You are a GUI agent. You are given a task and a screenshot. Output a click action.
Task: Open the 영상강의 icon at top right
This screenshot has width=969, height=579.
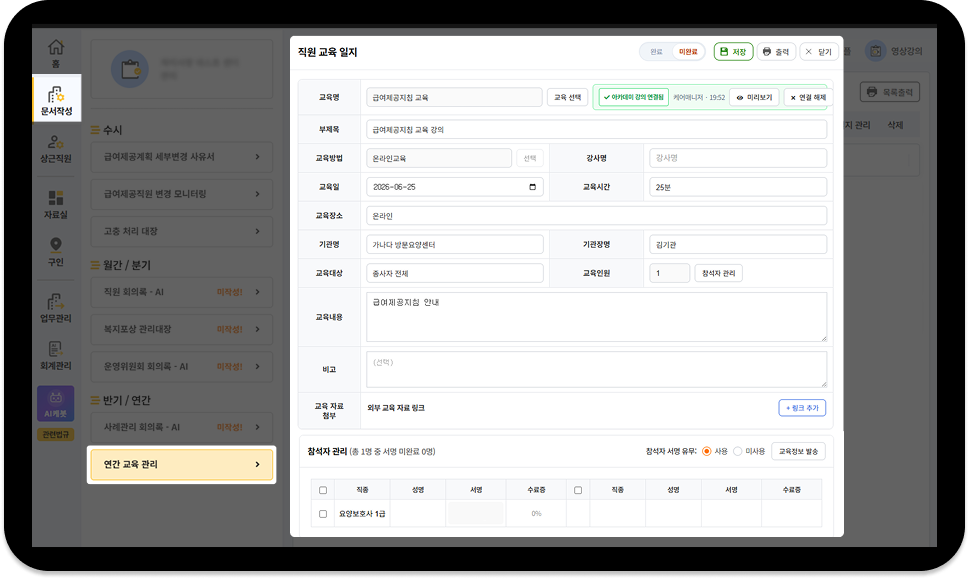(894, 51)
